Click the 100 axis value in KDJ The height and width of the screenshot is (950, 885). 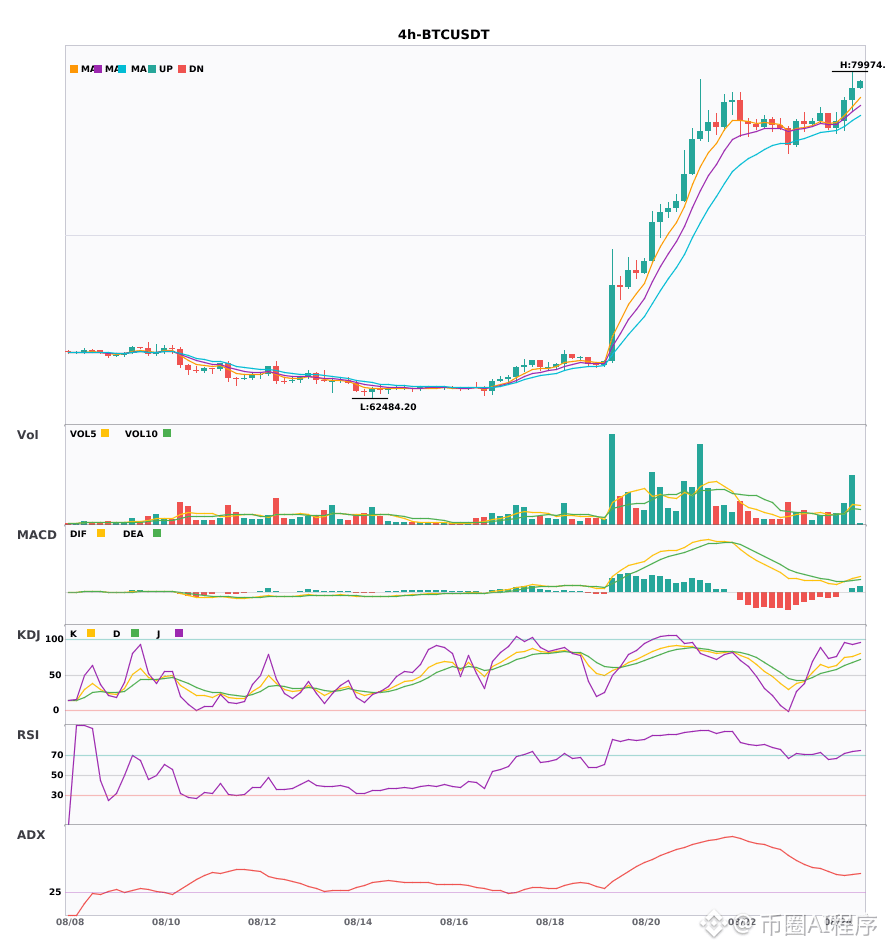click(54, 639)
